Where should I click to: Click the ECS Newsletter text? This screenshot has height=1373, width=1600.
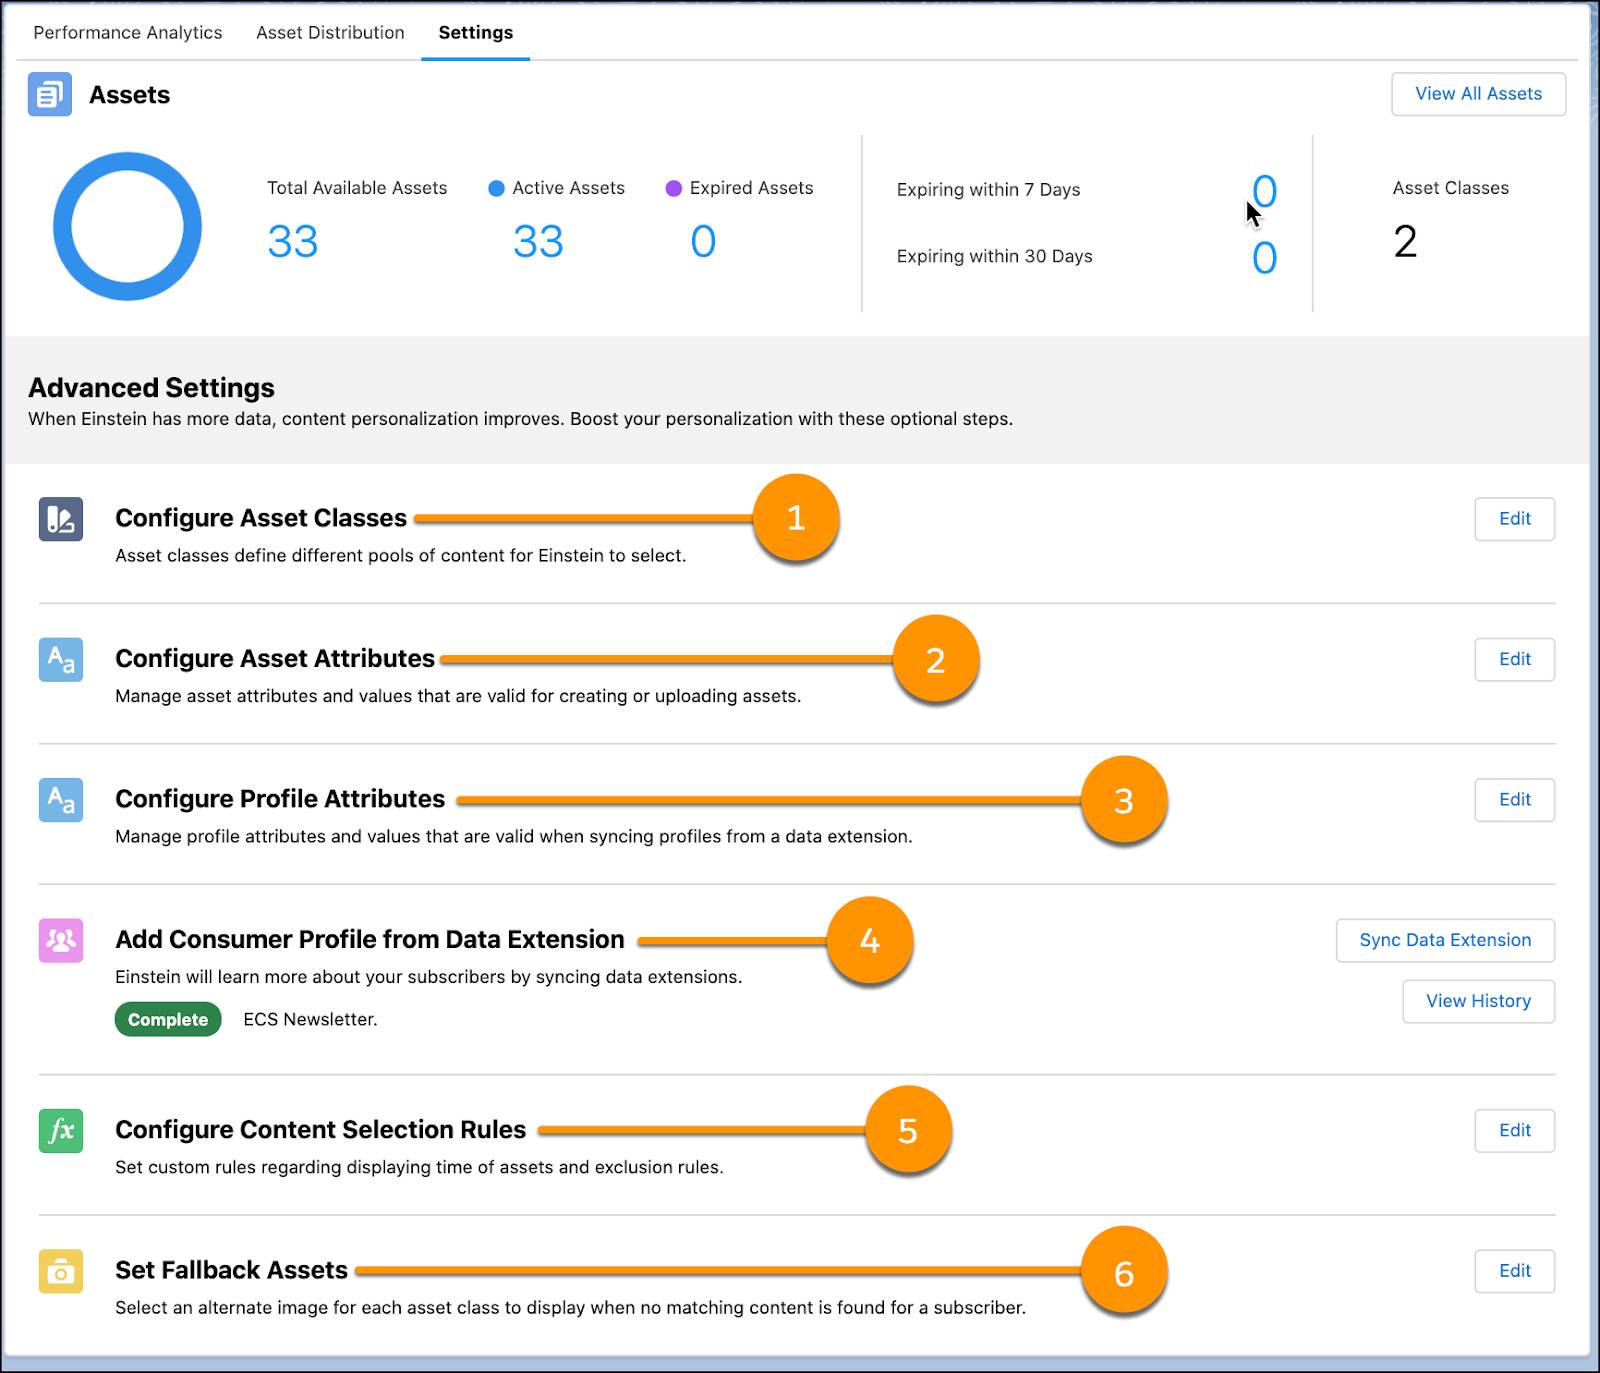[310, 1019]
